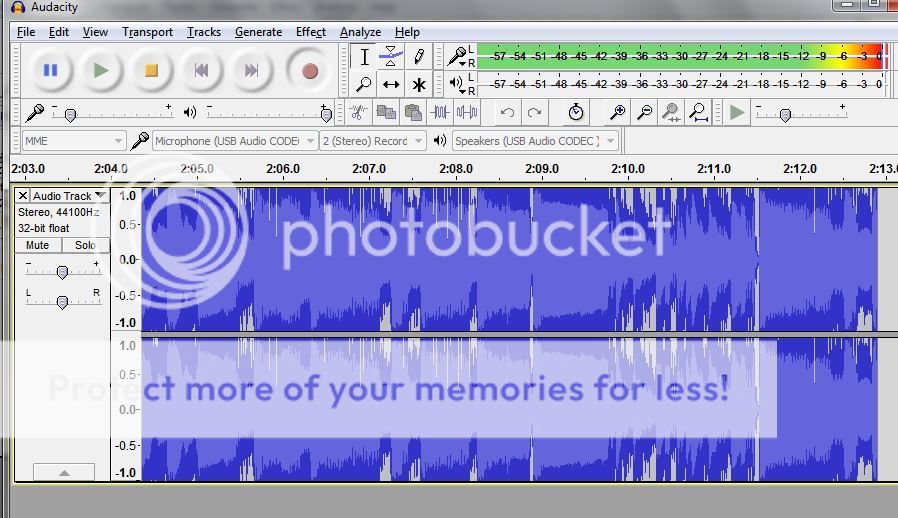Click the 2:08.0 mark on the timeline
Image resolution: width=898 pixels, height=518 pixels.
point(455,169)
